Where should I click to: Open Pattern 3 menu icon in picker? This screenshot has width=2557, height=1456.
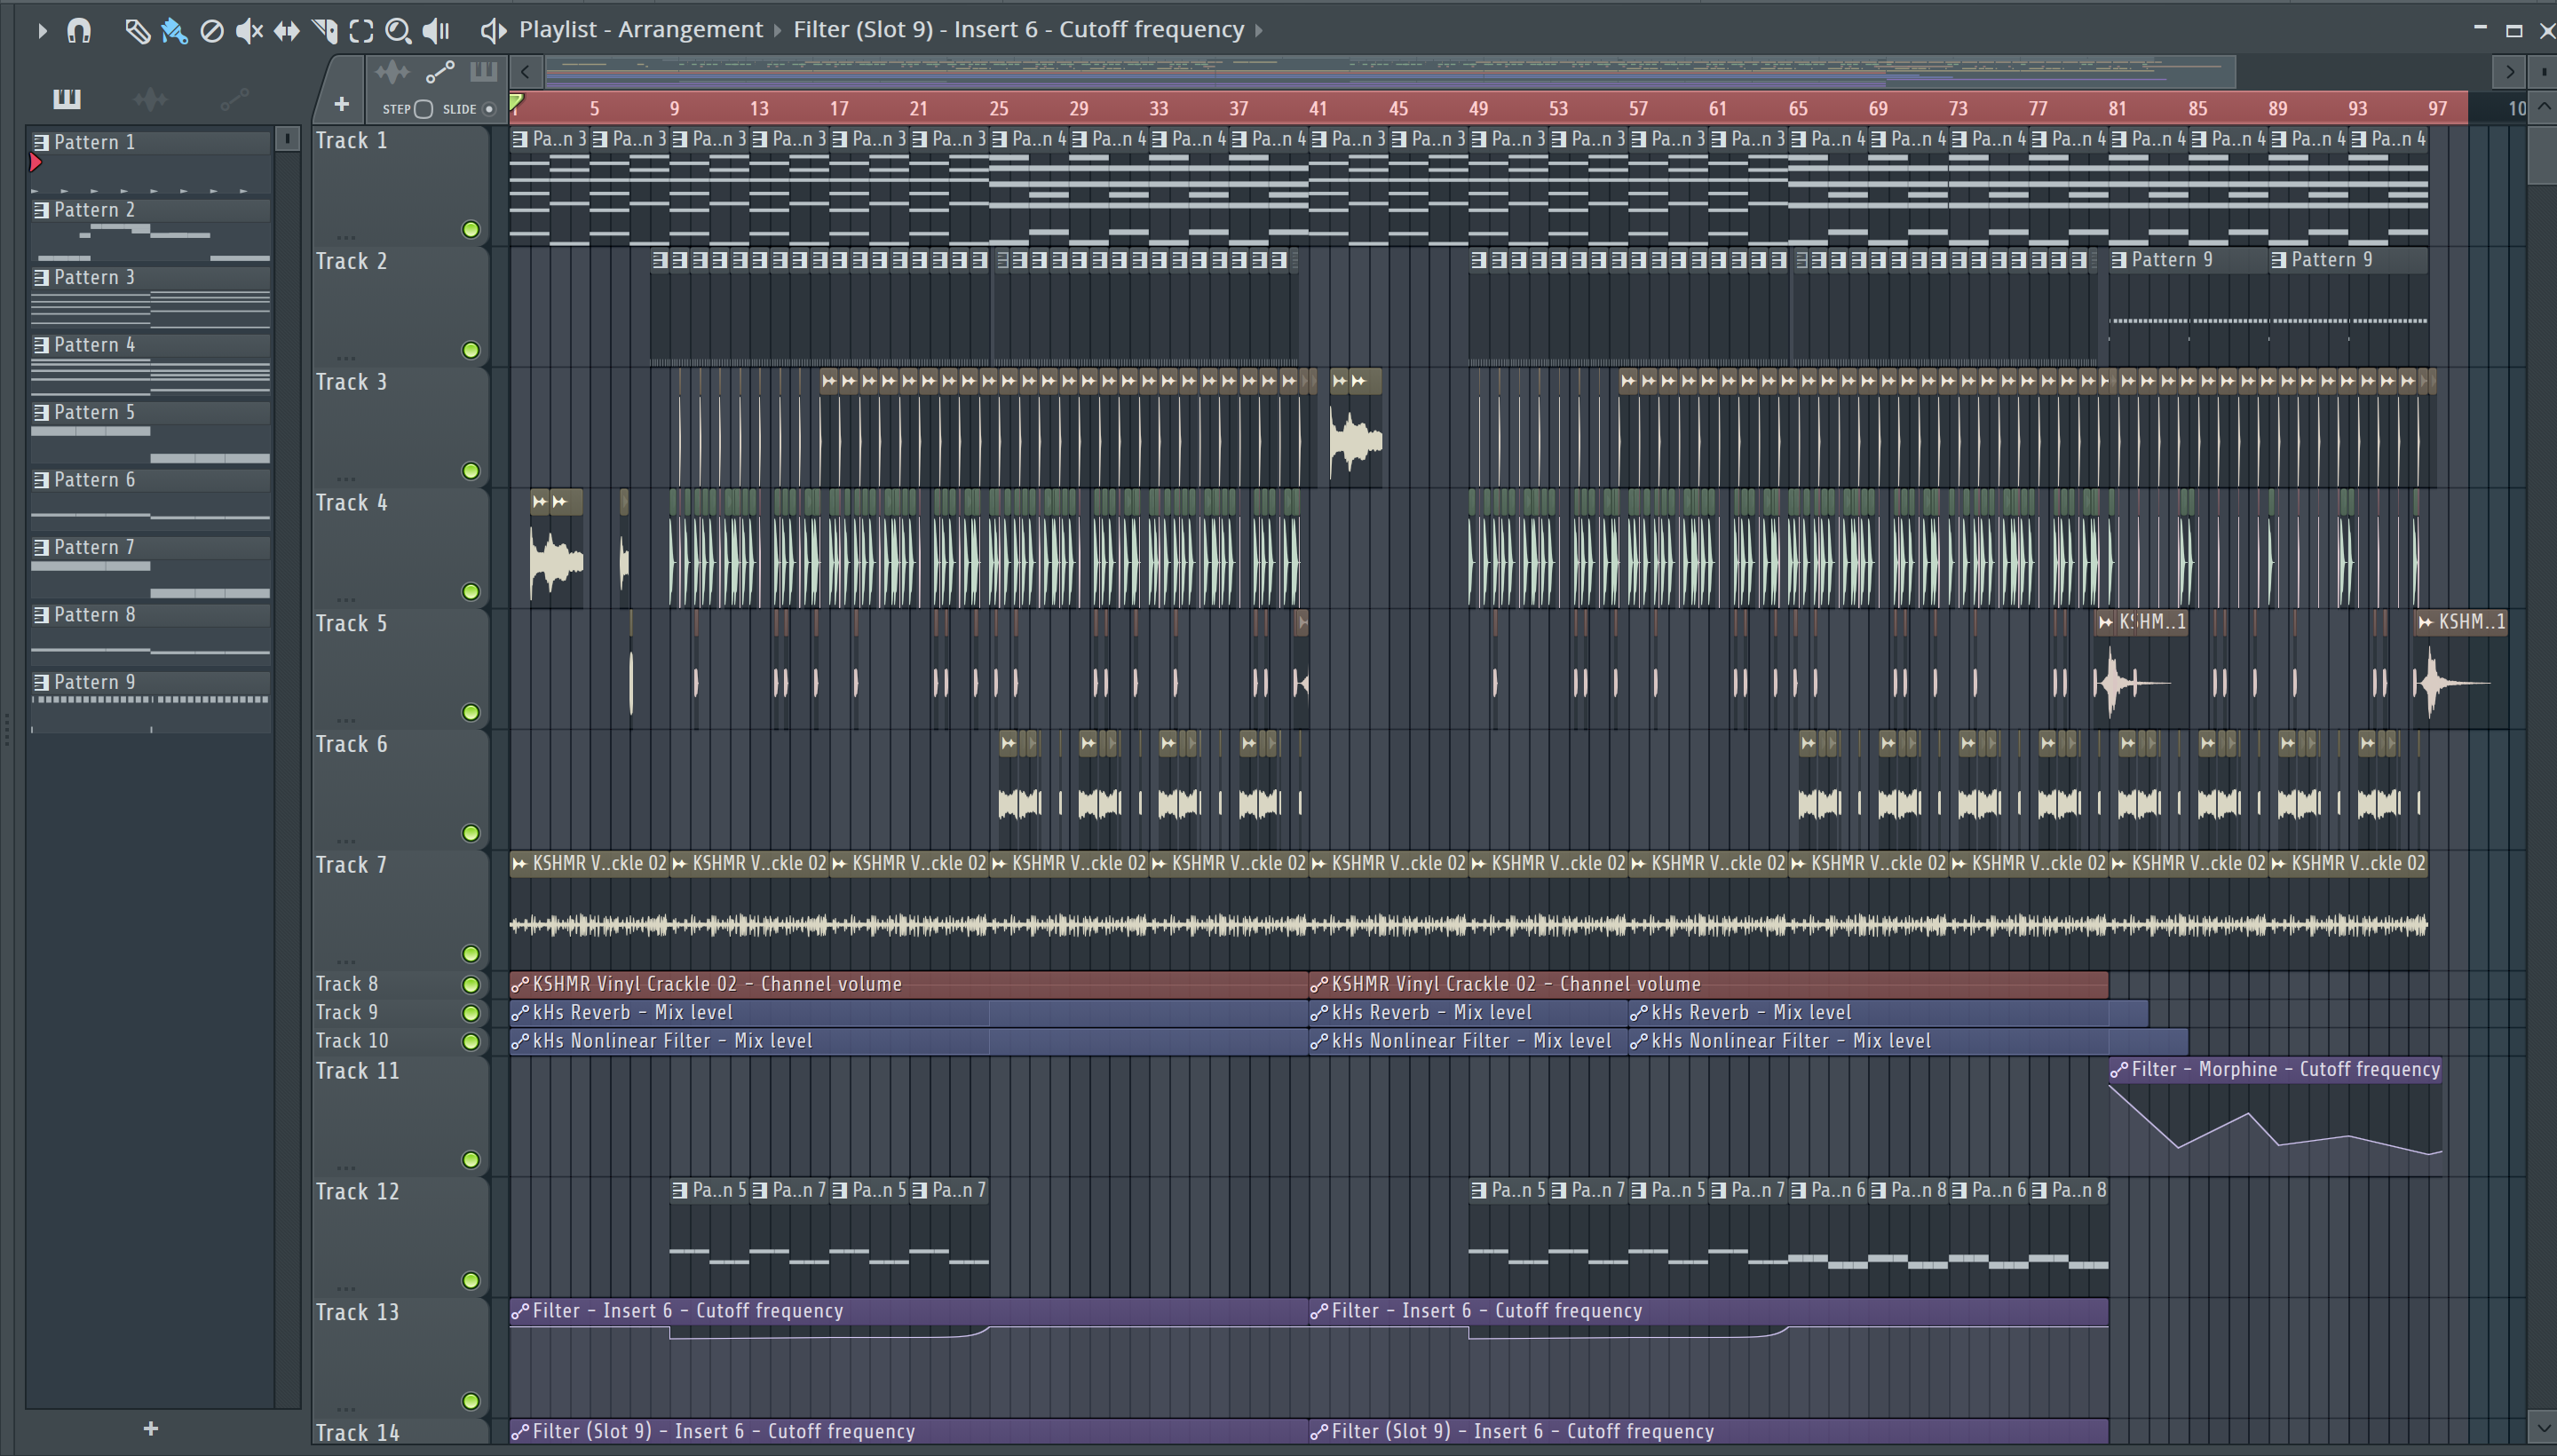pyautogui.click(x=41, y=277)
